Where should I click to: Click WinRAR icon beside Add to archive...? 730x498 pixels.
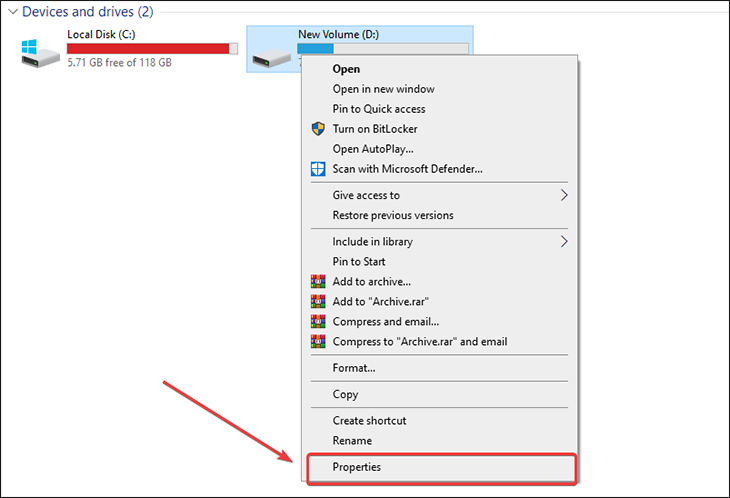(x=318, y=282)
